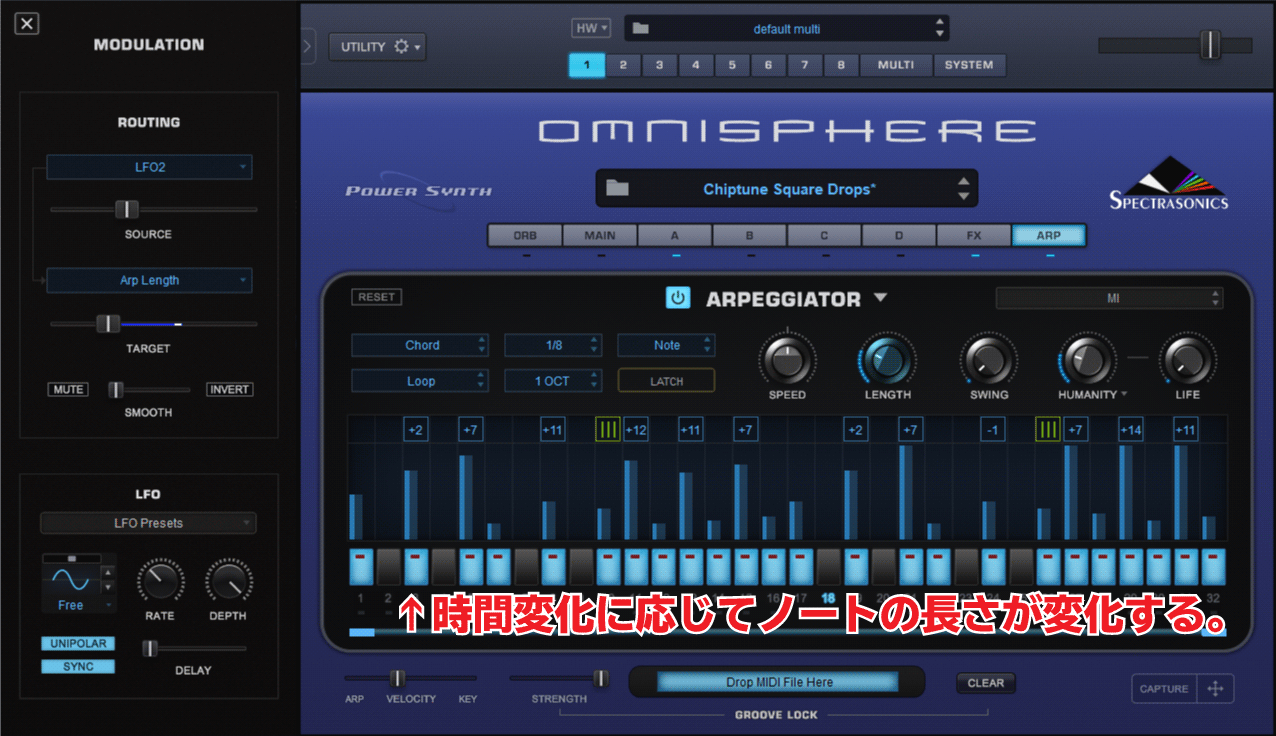This screenshot has width=1276, height=736.
Task: Toggle arpeggiator step 18 button
Action: pos(828,566)
